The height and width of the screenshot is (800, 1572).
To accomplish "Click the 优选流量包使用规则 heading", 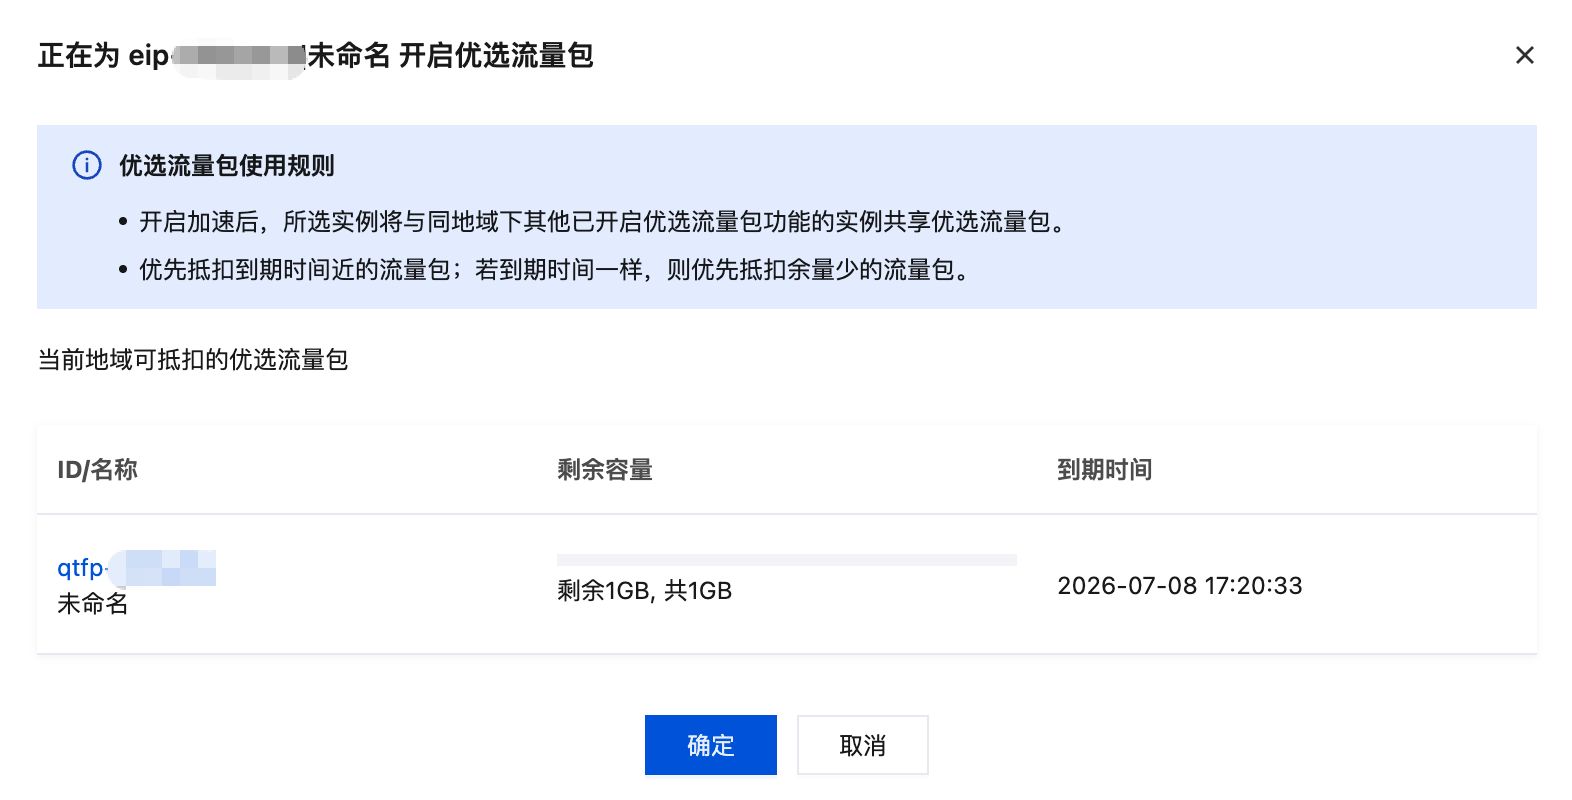I will coord(227,166).
